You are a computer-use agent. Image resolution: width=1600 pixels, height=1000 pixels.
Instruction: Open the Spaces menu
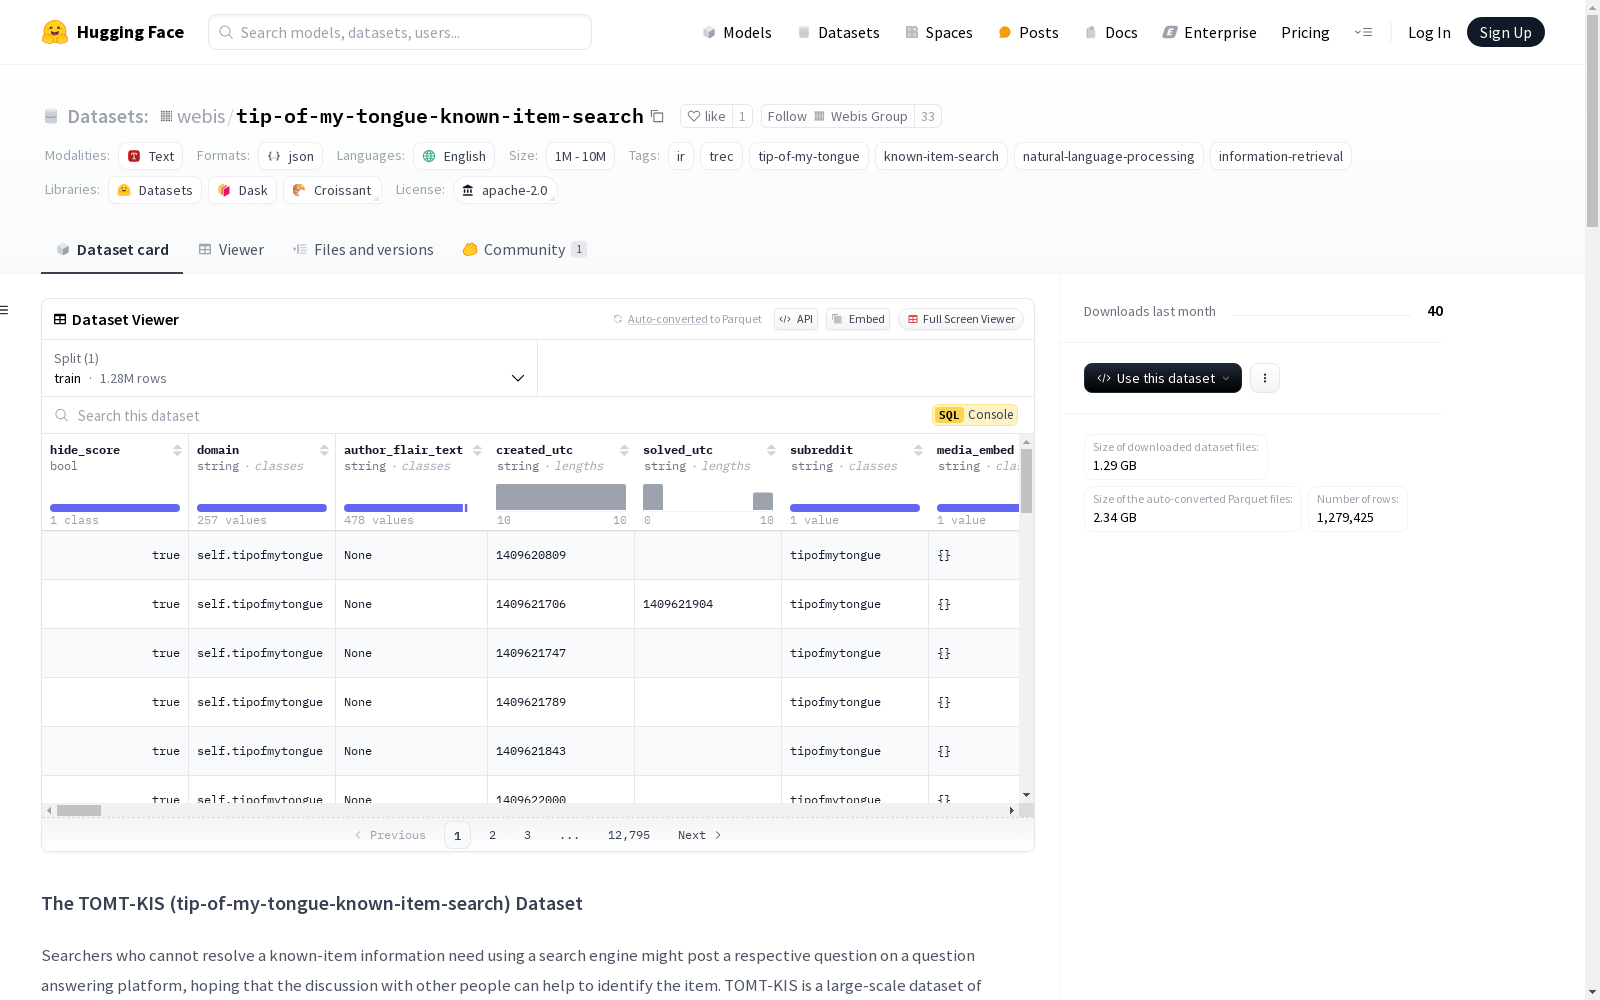click(x=939, y=32)
